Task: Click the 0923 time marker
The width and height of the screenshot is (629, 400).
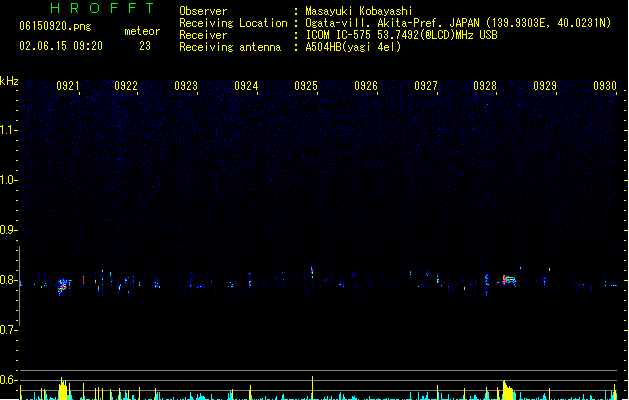Action: click(186, 86)
